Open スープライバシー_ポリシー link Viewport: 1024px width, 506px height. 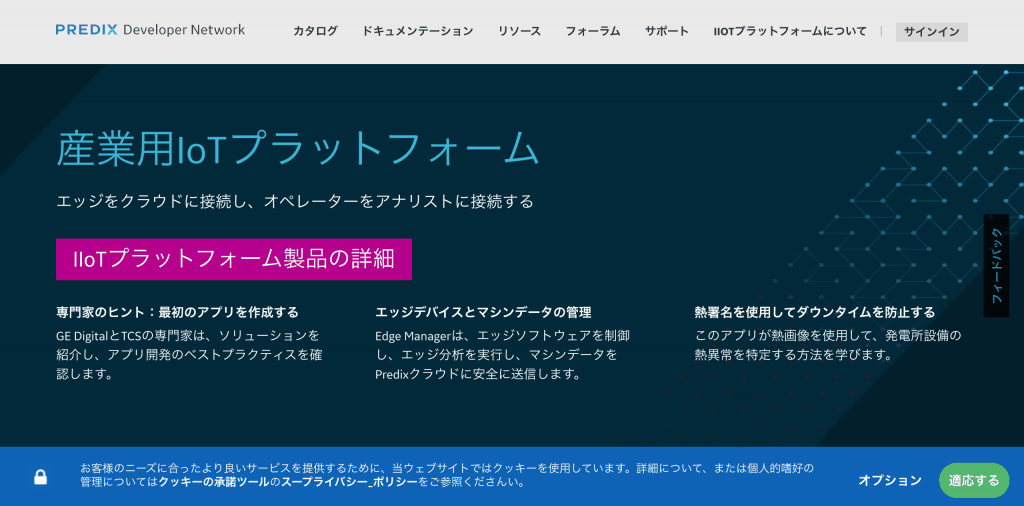point(349,483)
